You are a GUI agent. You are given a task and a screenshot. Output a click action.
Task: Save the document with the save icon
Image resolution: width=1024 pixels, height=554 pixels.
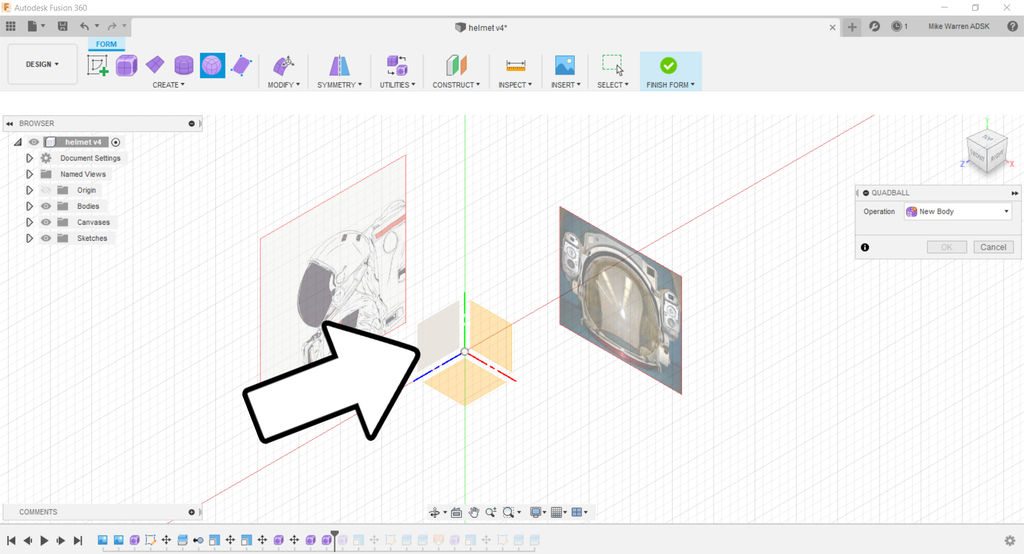coord(63,26)
